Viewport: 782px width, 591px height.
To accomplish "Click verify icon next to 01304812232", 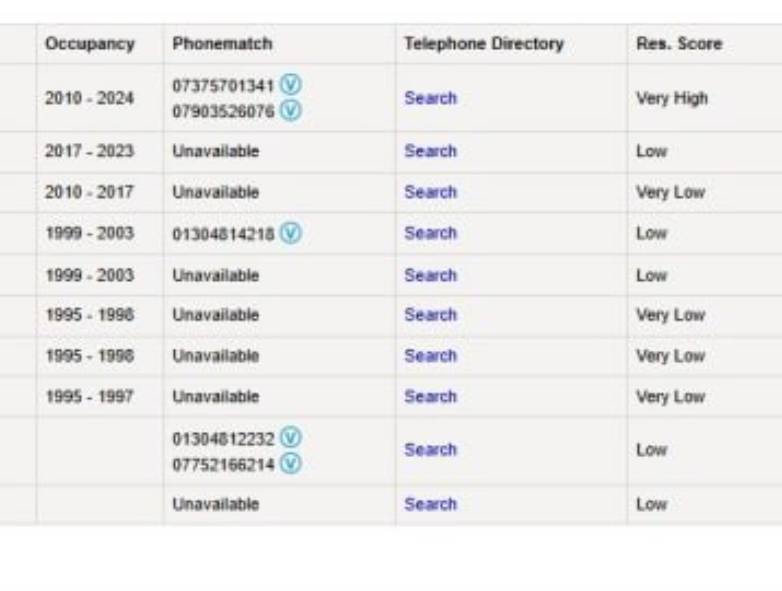I will 290,438.
